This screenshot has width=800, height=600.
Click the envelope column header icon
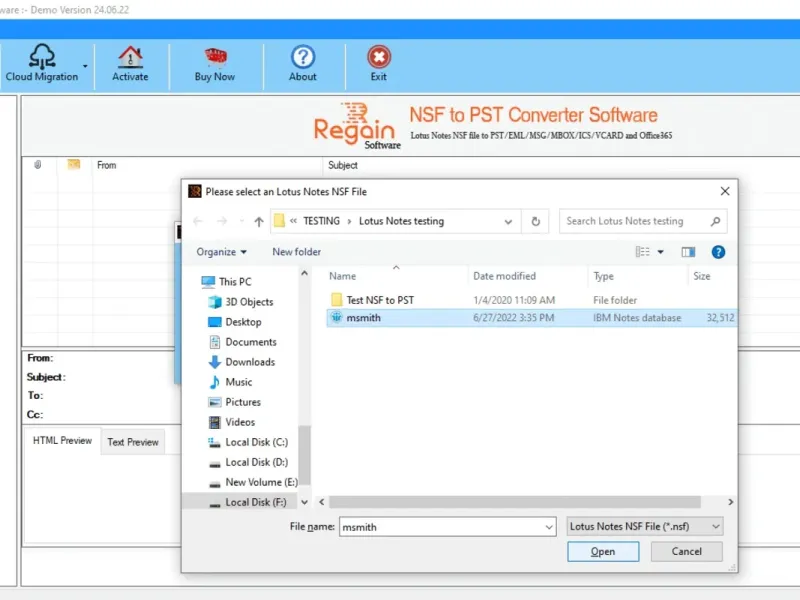[x=73, y=164]
